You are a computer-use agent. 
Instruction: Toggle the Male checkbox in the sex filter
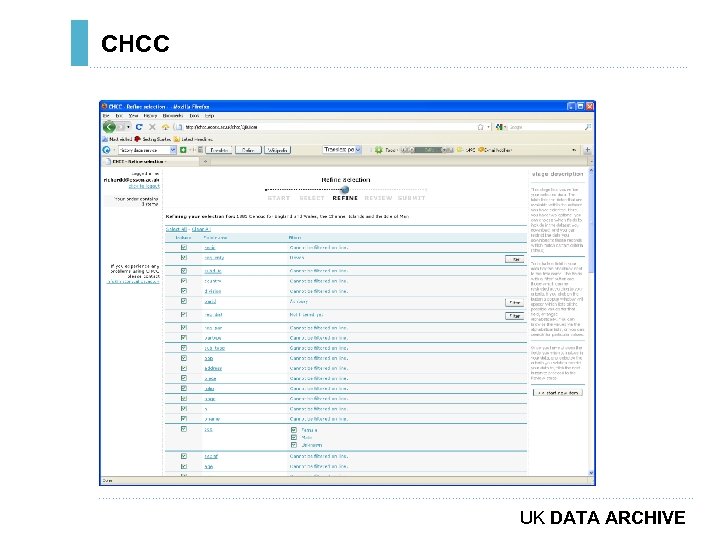pos(294,438)
